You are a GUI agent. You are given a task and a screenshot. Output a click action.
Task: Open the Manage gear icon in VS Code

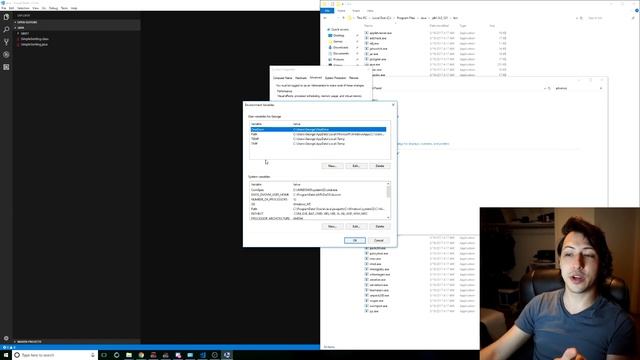(6, 338)
